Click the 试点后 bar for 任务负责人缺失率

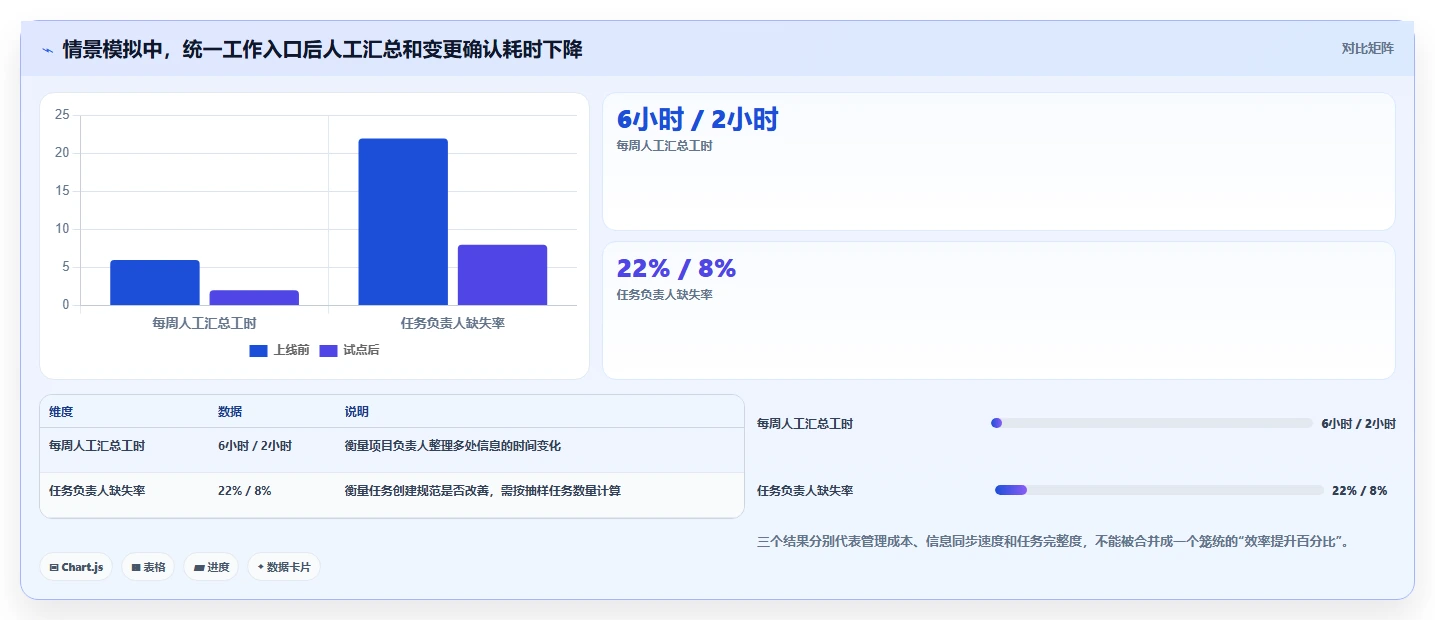[502, 275]
